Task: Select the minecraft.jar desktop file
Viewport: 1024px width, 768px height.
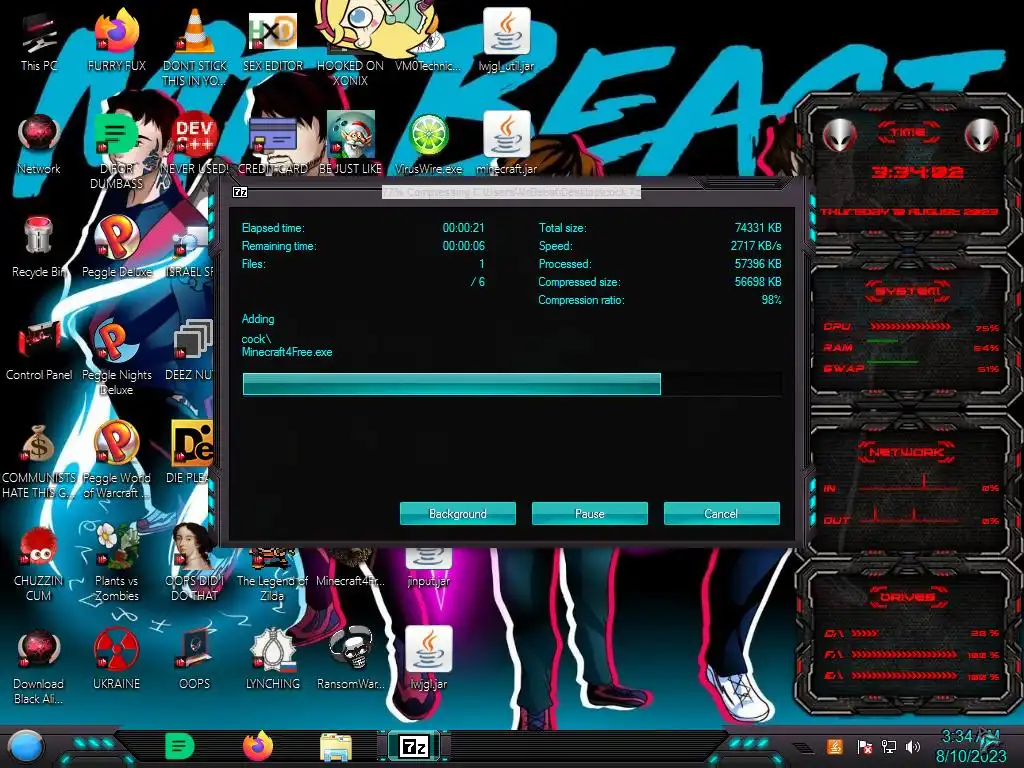Action: [x=506, y=144]
